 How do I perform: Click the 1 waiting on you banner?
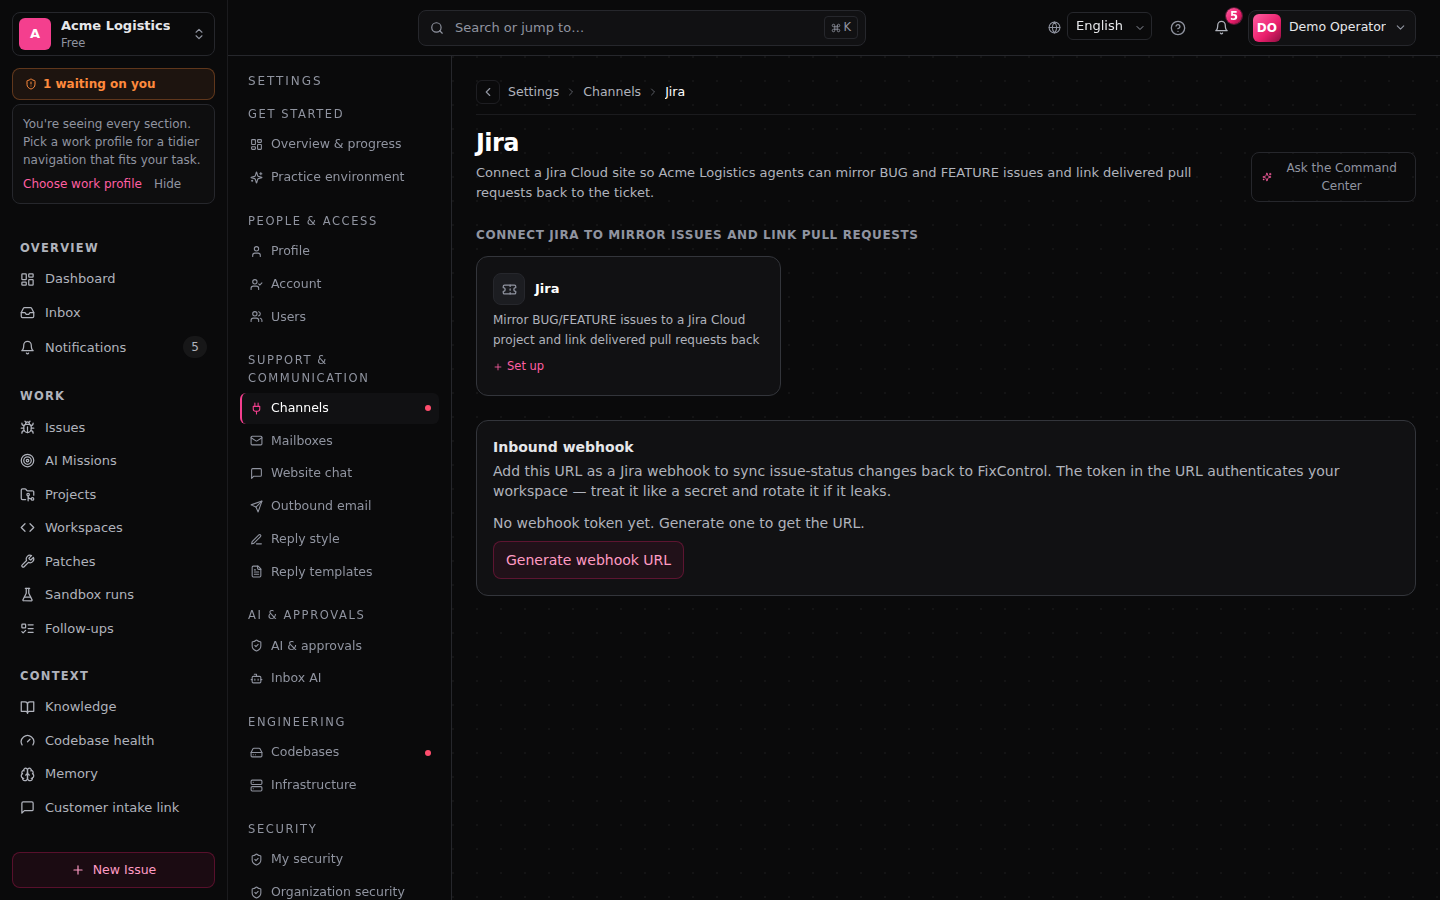point(113,84)
